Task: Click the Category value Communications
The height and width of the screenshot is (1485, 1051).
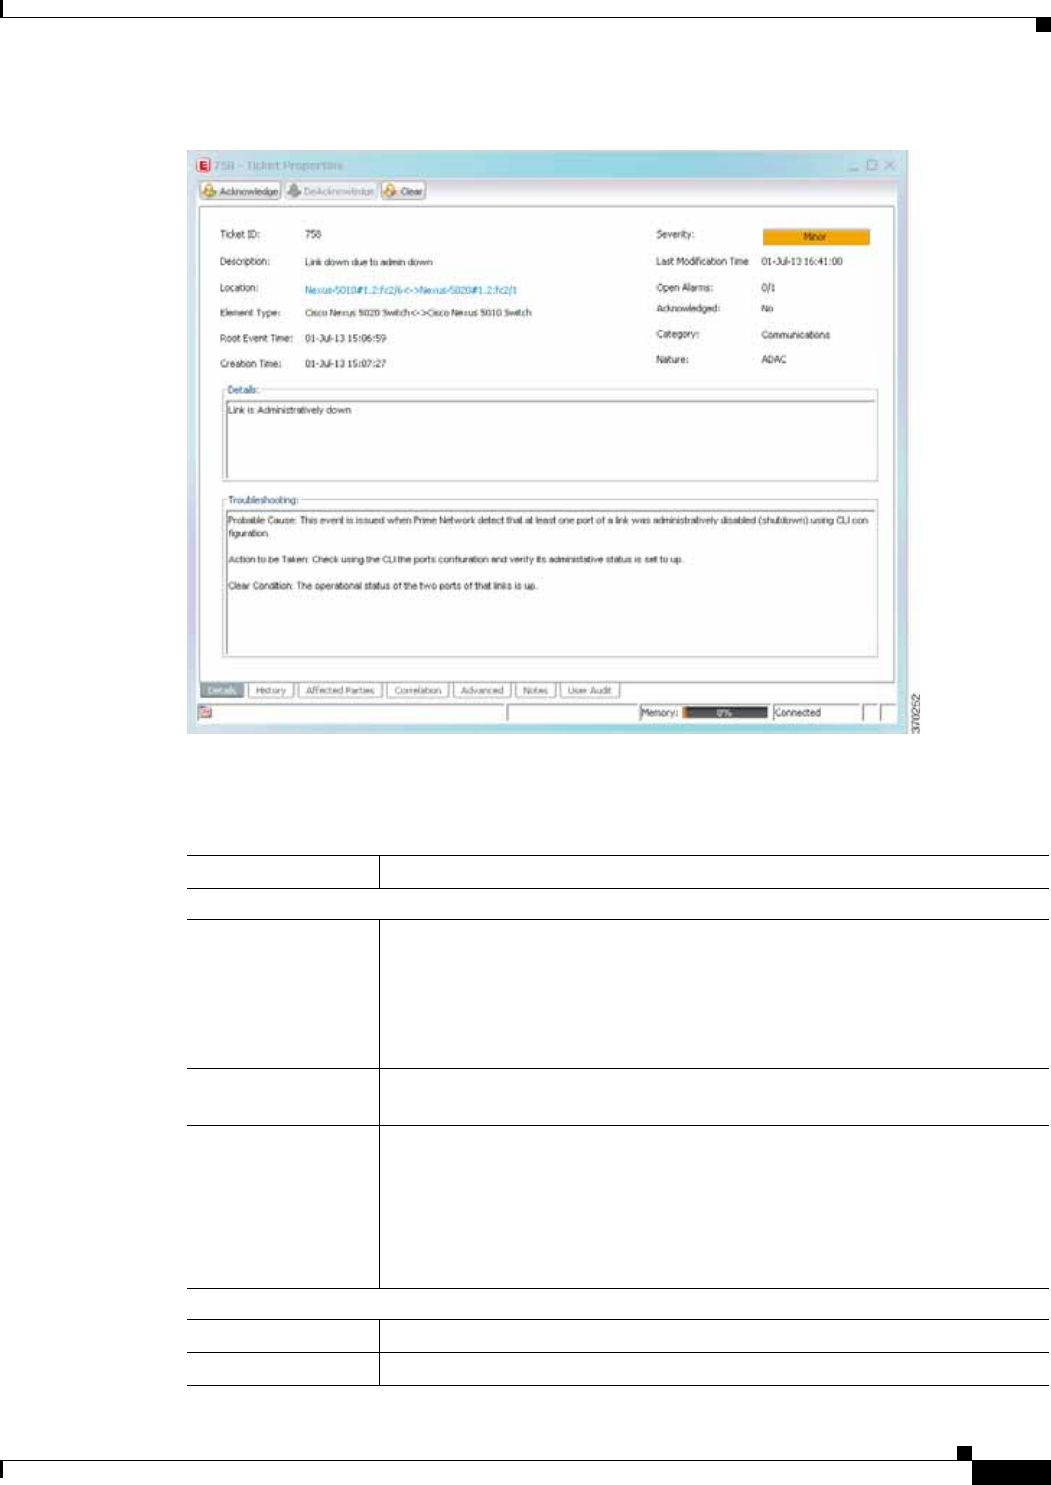Action: point(795,335)
